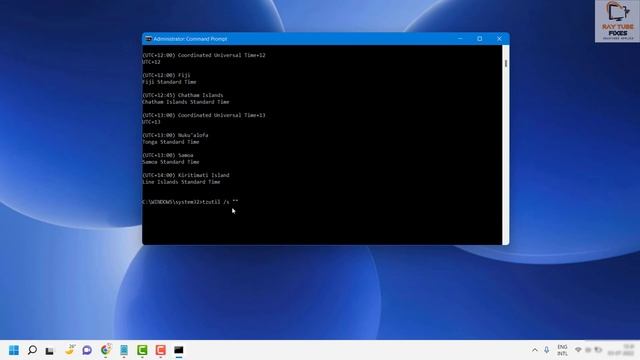Open the red Camtasia recorder icon

(x=160, y=350)
